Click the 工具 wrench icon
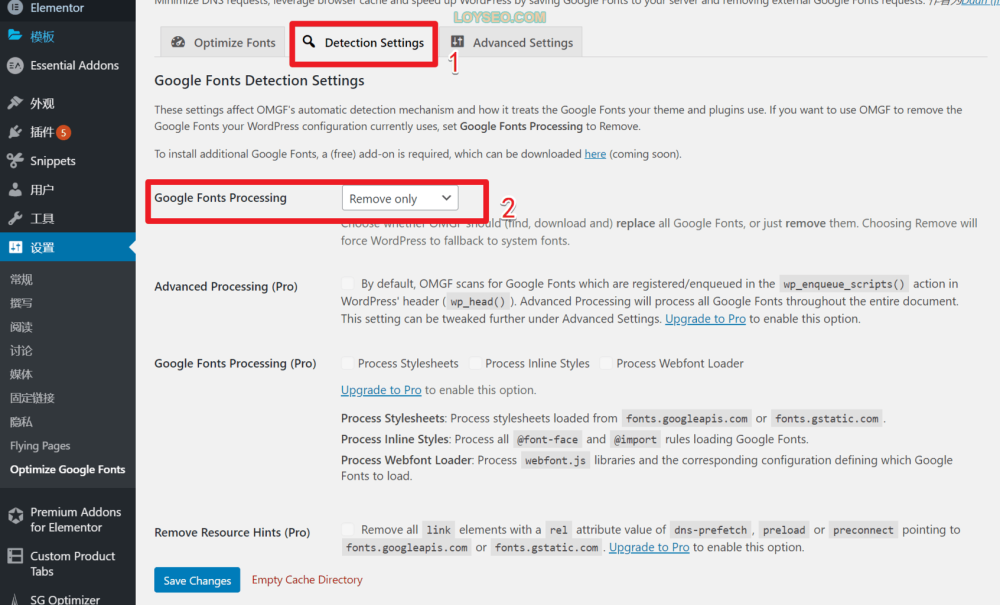The width and height of the screenshot is (1000, 605). click(15, 219)
